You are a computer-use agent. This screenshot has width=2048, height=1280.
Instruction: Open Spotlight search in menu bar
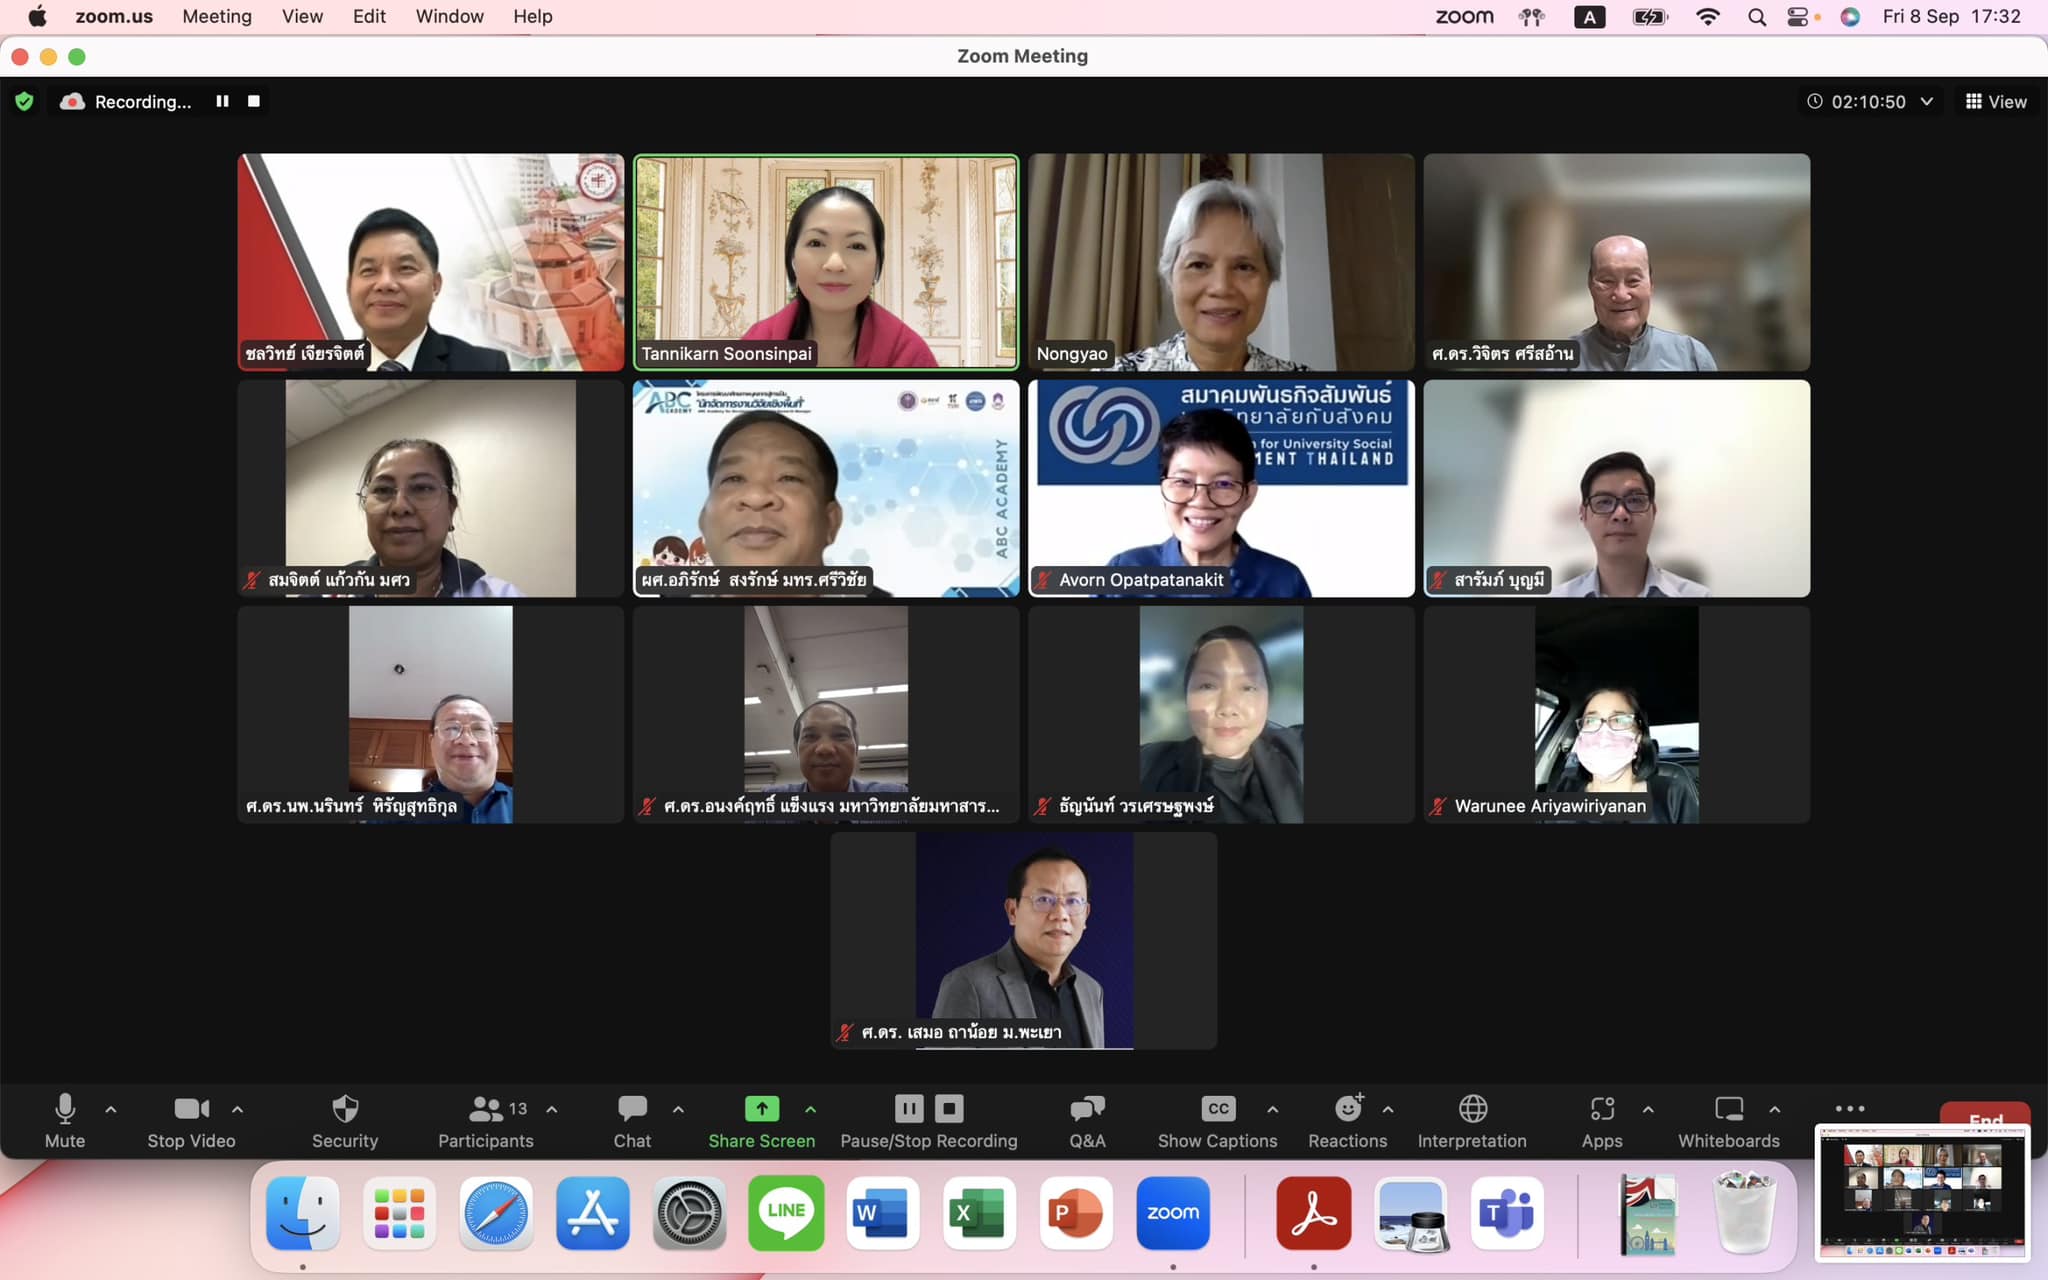tap(1756, 16)
